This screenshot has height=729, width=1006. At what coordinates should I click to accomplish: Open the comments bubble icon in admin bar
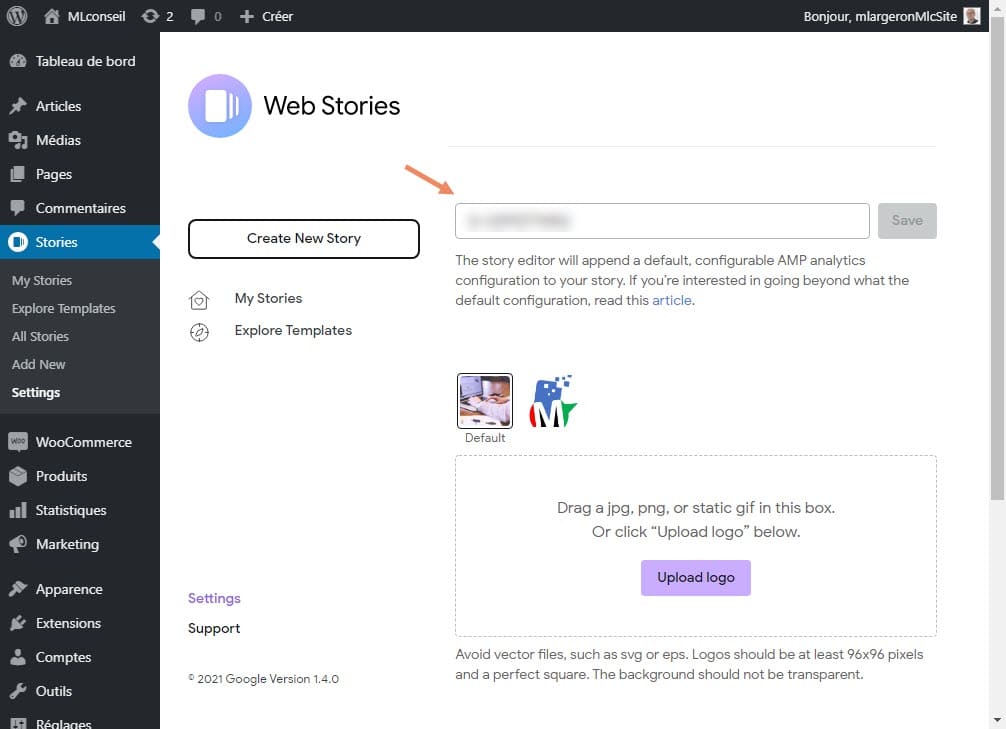(x=198, y=16)
